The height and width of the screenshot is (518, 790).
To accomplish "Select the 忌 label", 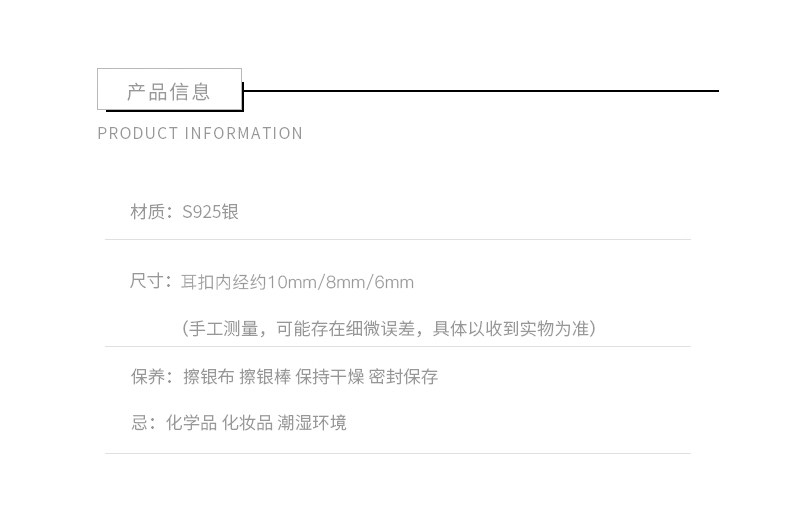I will (x=139, y=423).
